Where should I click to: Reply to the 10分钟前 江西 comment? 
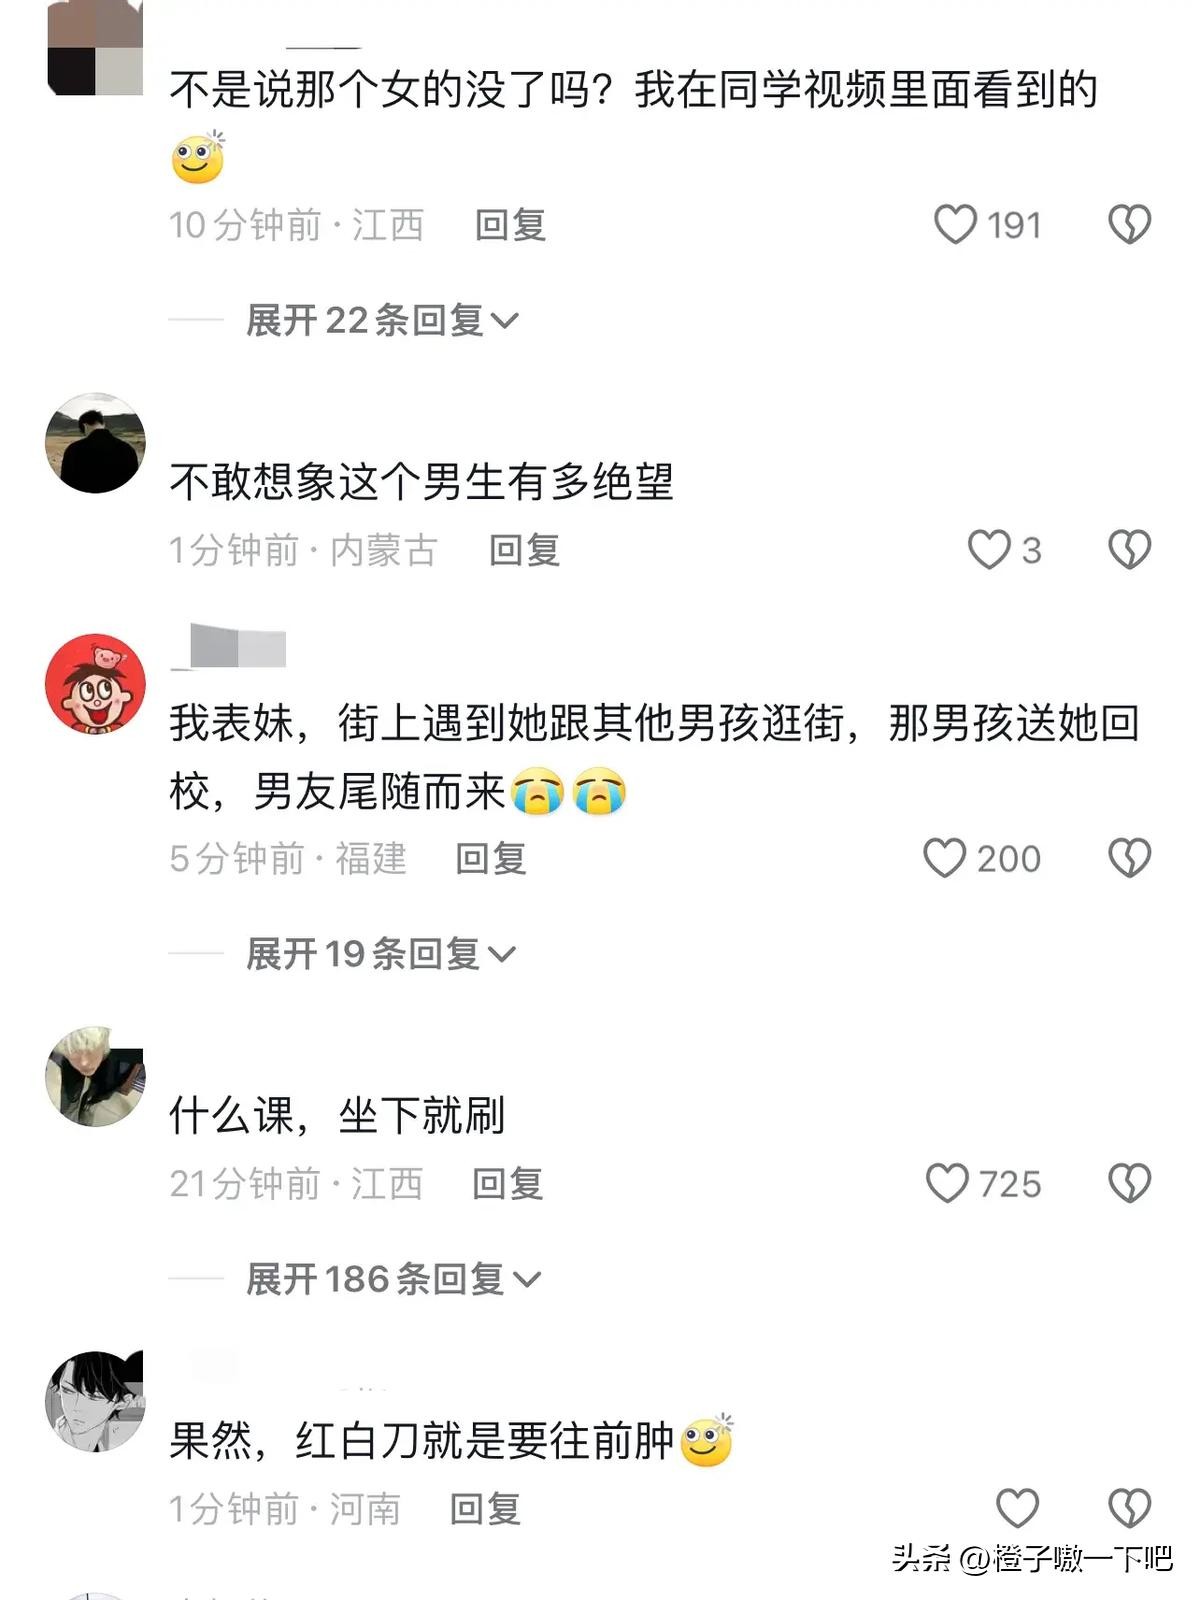510,225
